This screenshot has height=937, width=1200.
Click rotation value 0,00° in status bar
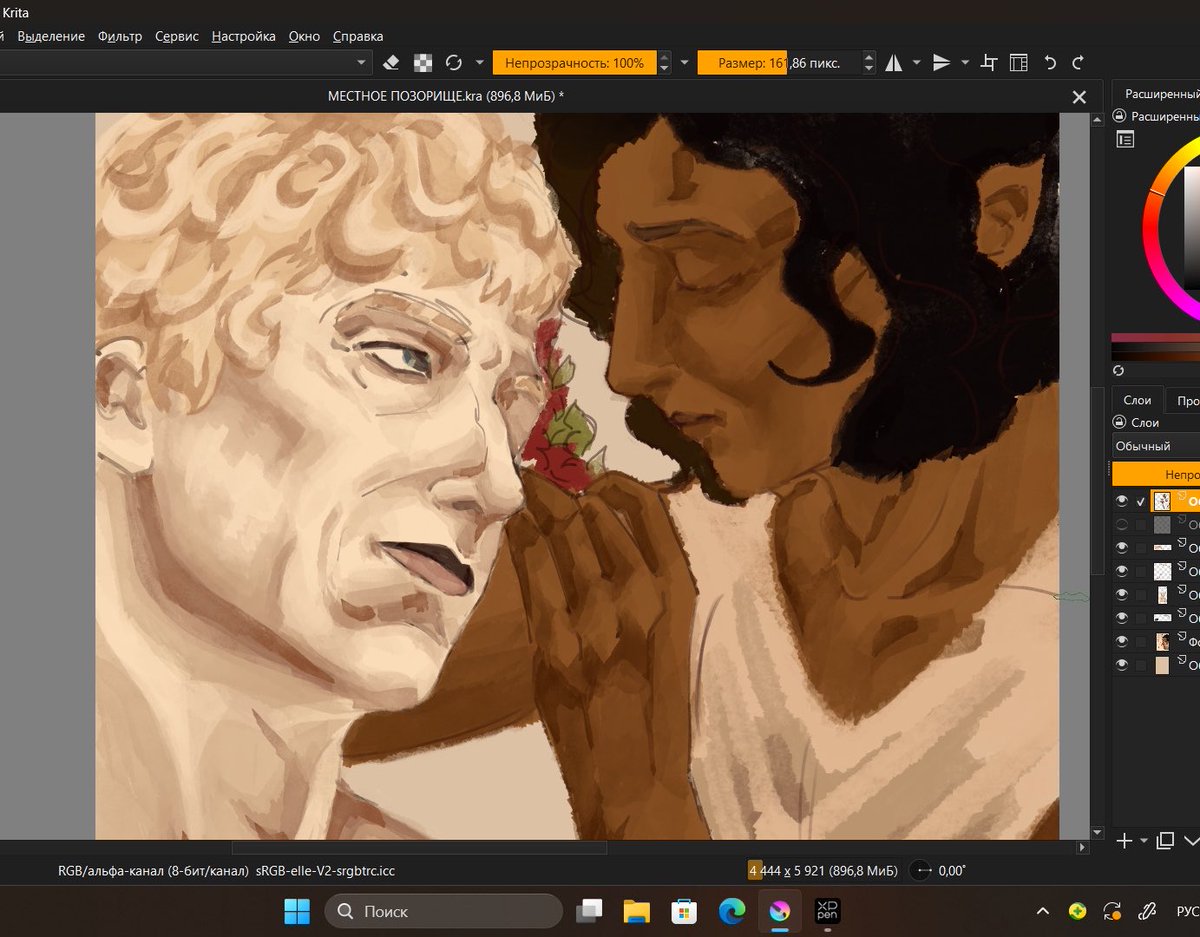(952, 871)
